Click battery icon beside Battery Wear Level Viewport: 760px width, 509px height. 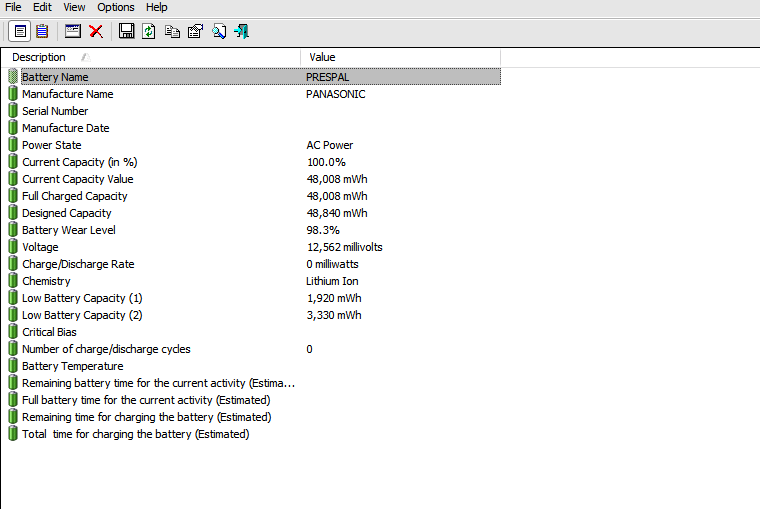point(13,229)
